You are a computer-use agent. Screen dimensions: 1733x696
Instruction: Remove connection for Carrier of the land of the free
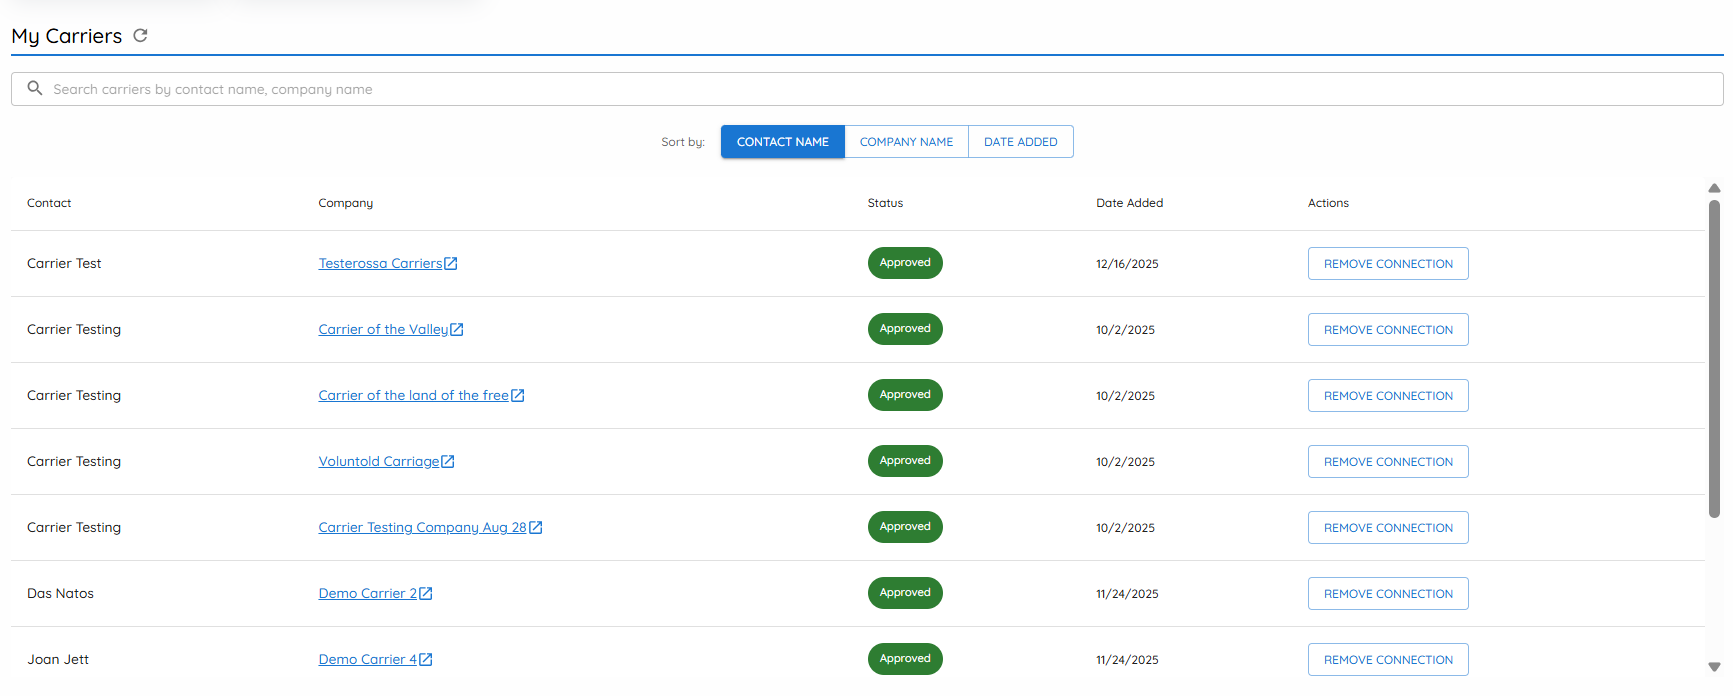click(1388, 396)
